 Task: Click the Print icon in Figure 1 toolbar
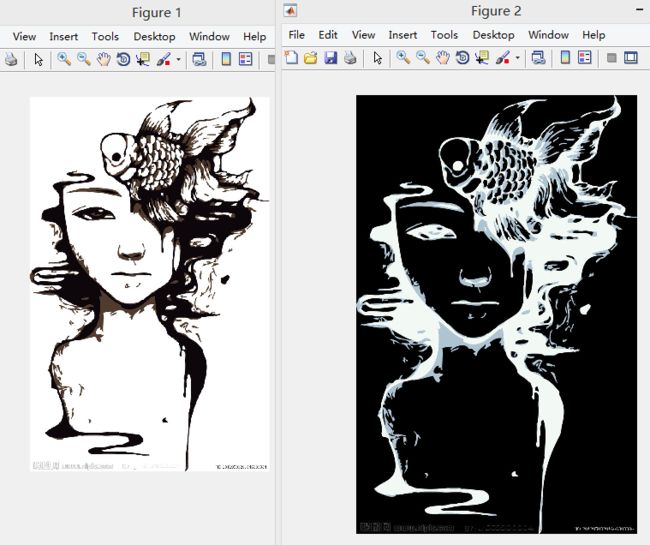coord(10,59)
